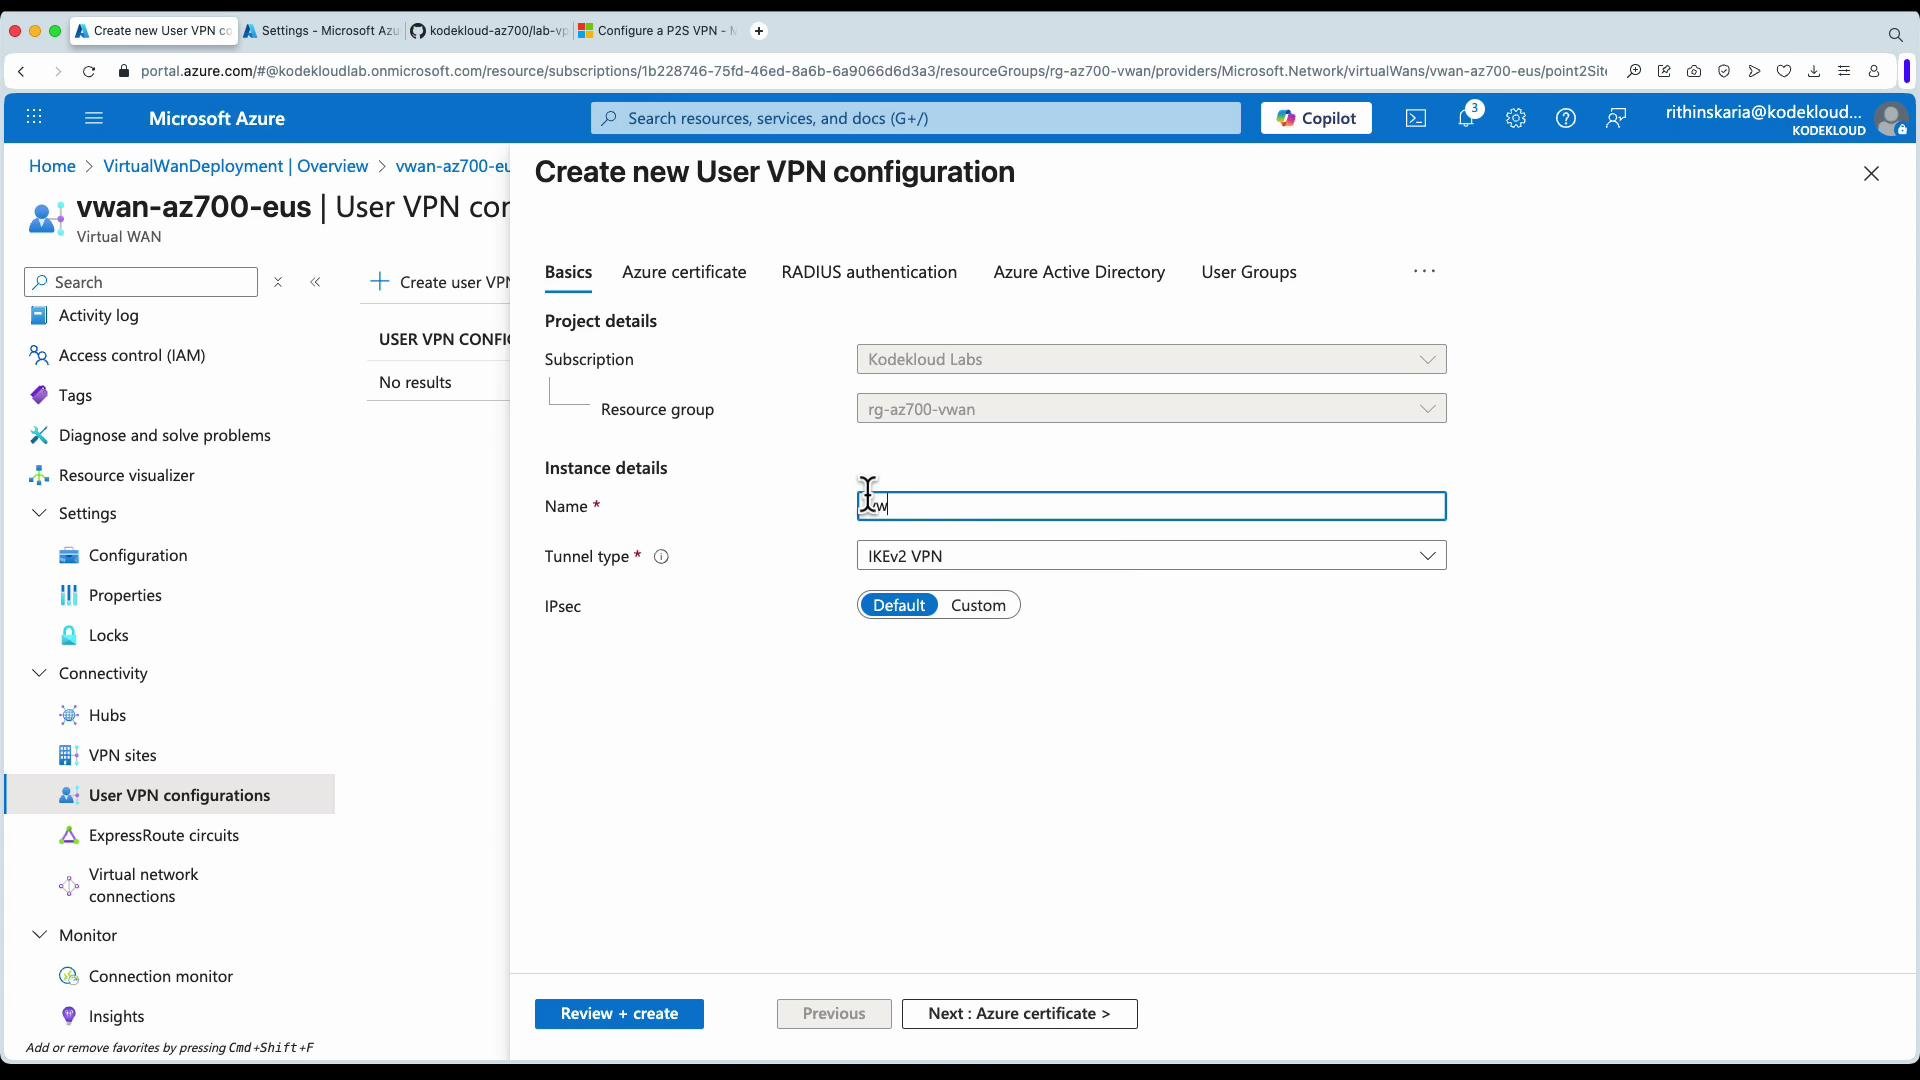Select the Custom IPsec option

point(978,605)
